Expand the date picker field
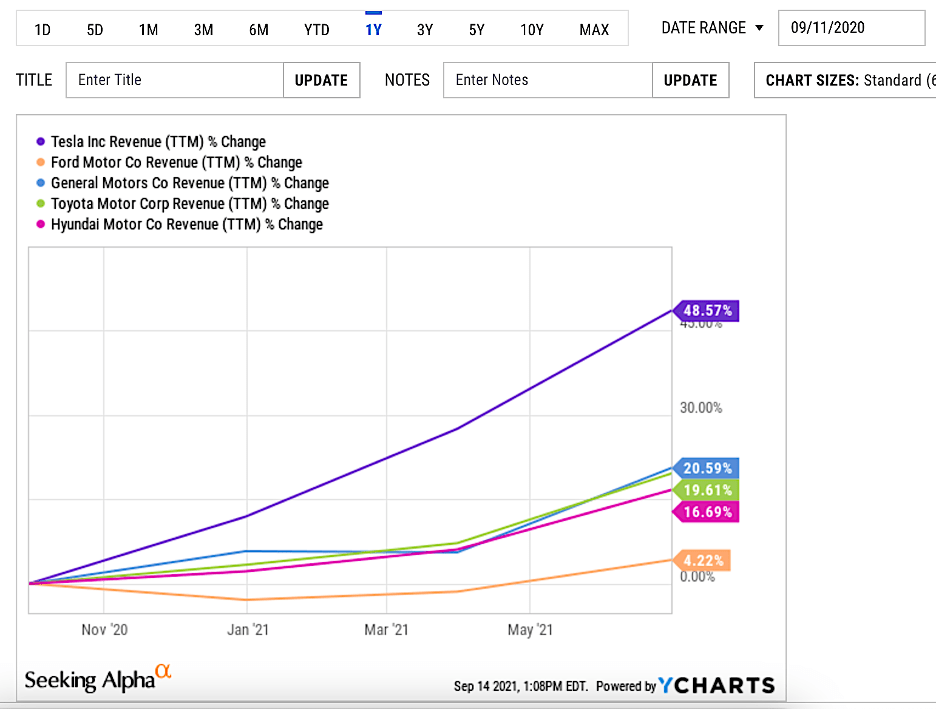The image size is (936, 710). [851, 28]
